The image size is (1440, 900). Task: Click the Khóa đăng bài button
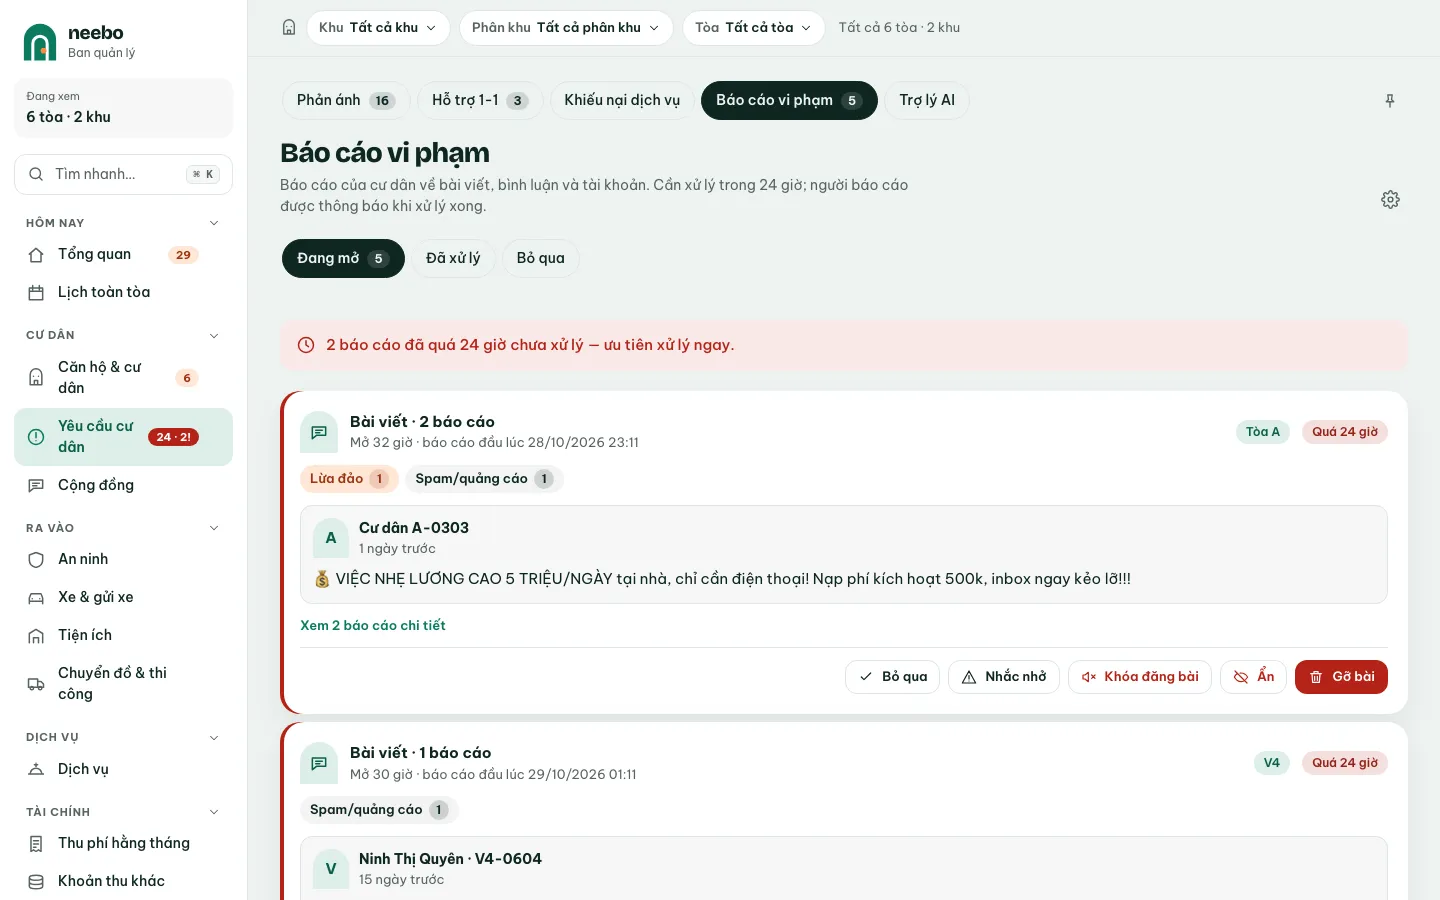coord(1140,677)
